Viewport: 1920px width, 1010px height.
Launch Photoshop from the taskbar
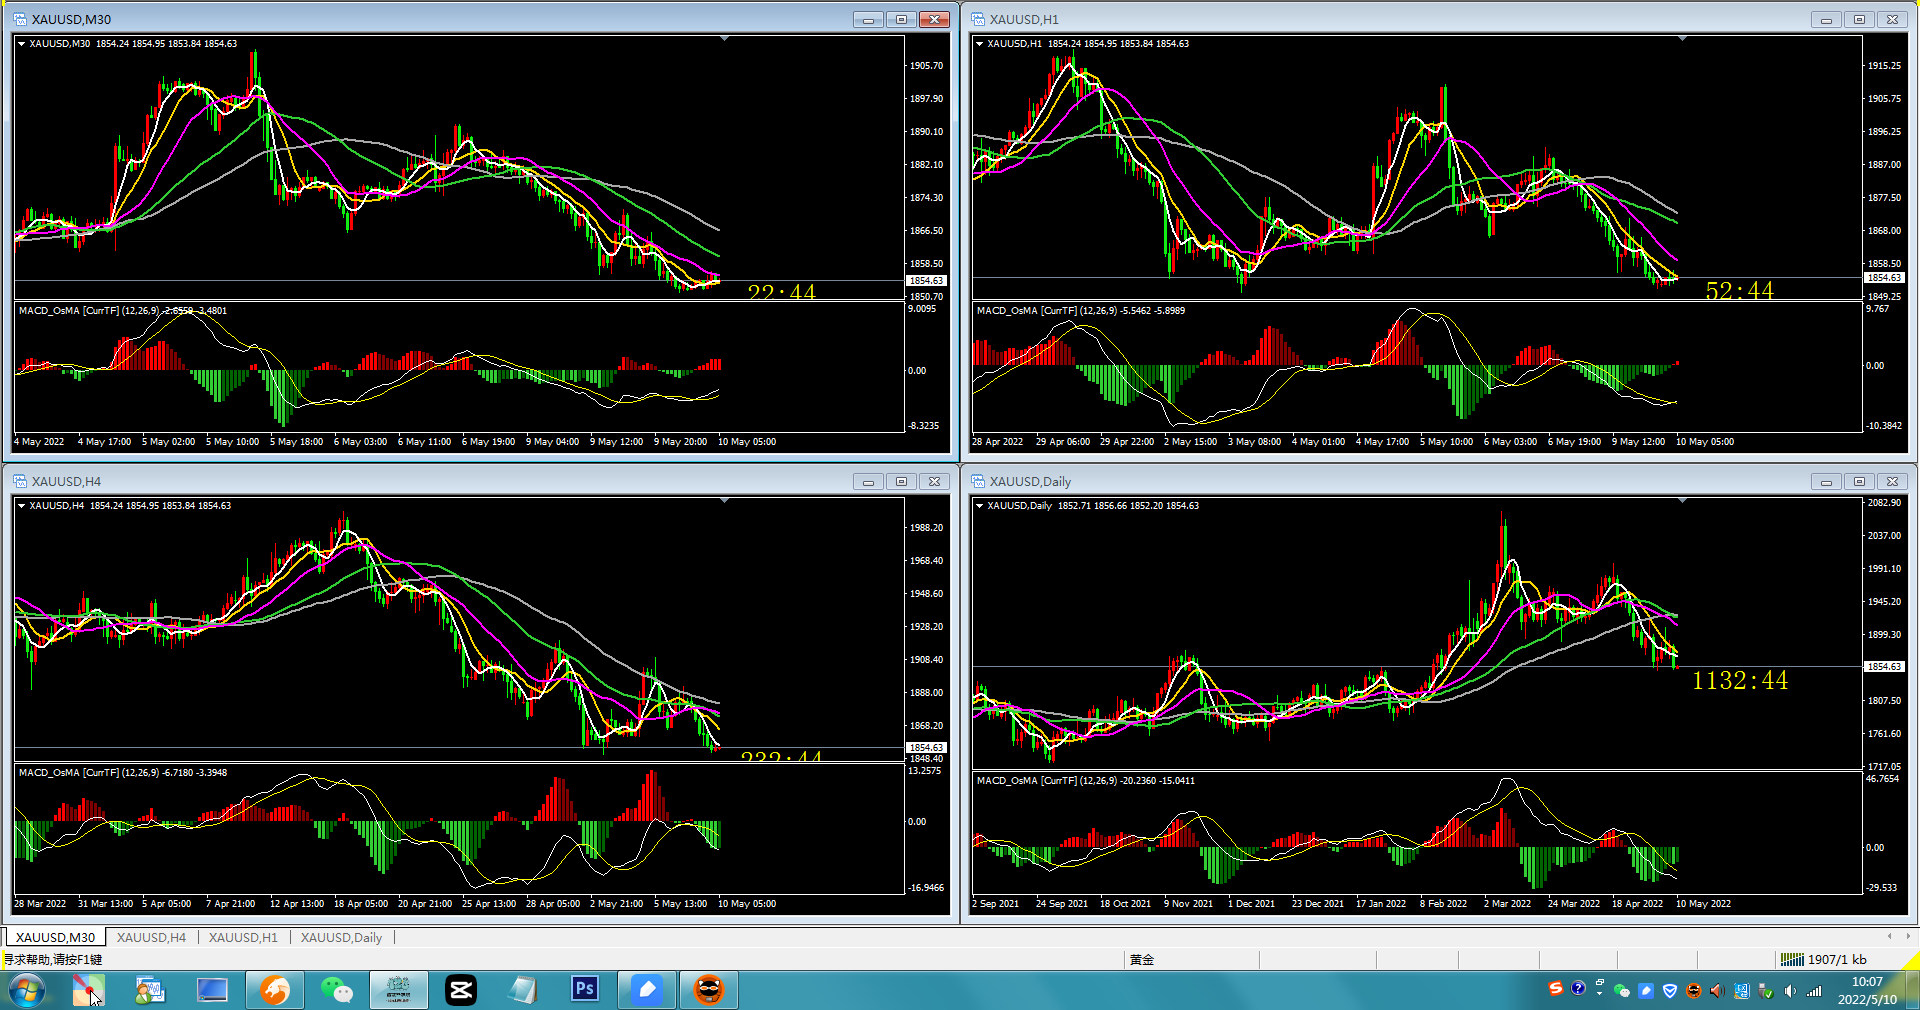[585, 990]
